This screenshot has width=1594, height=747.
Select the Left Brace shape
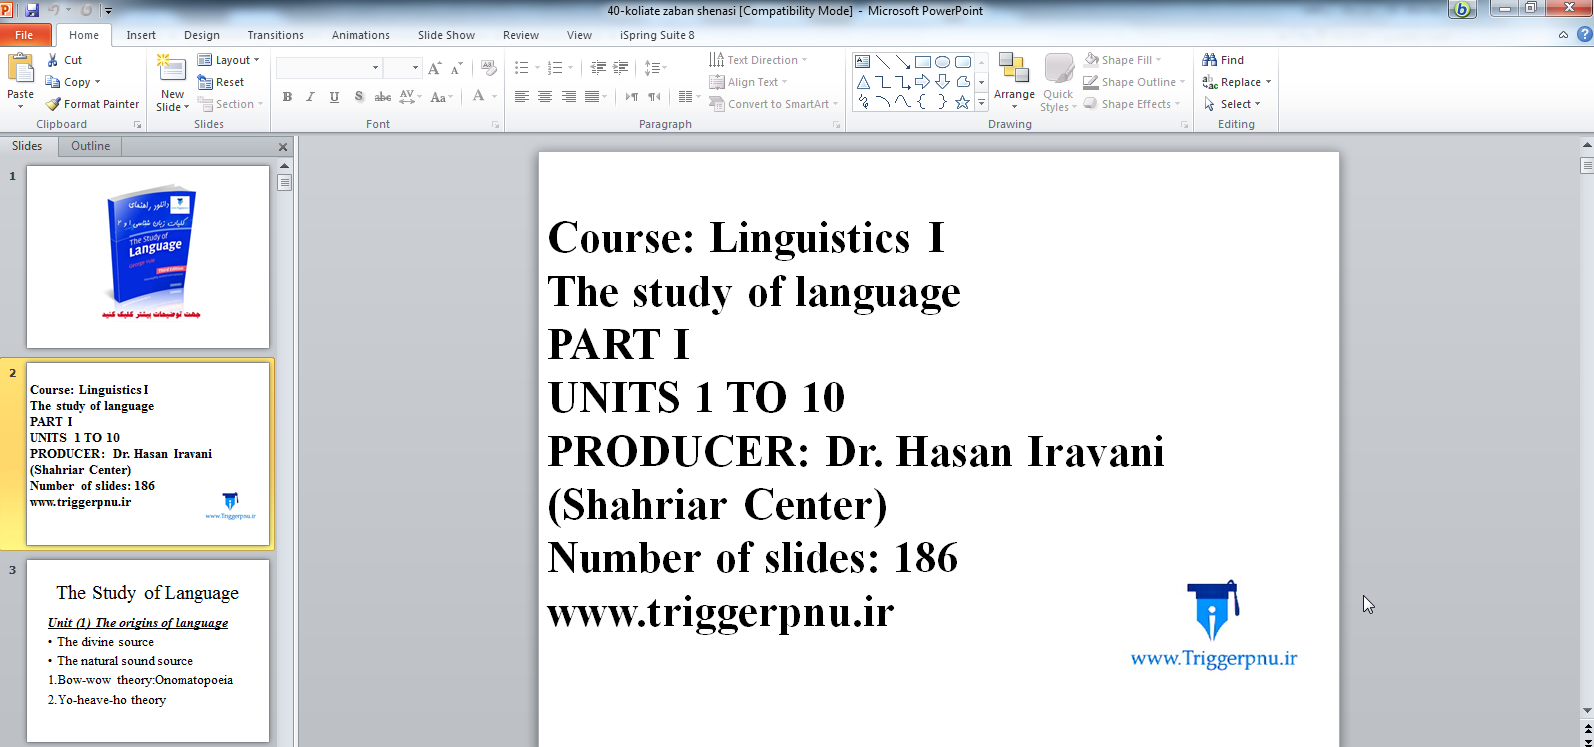coord(923,102)
